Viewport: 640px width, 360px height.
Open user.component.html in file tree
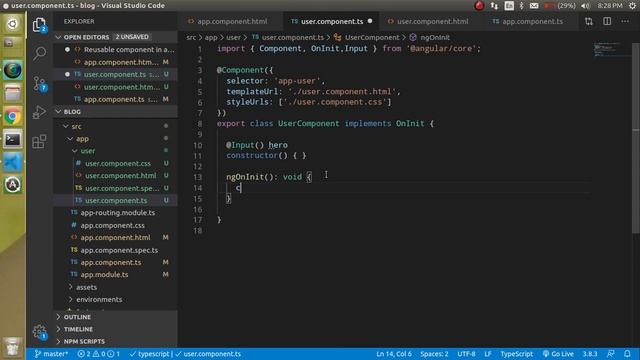coord(116,176)
